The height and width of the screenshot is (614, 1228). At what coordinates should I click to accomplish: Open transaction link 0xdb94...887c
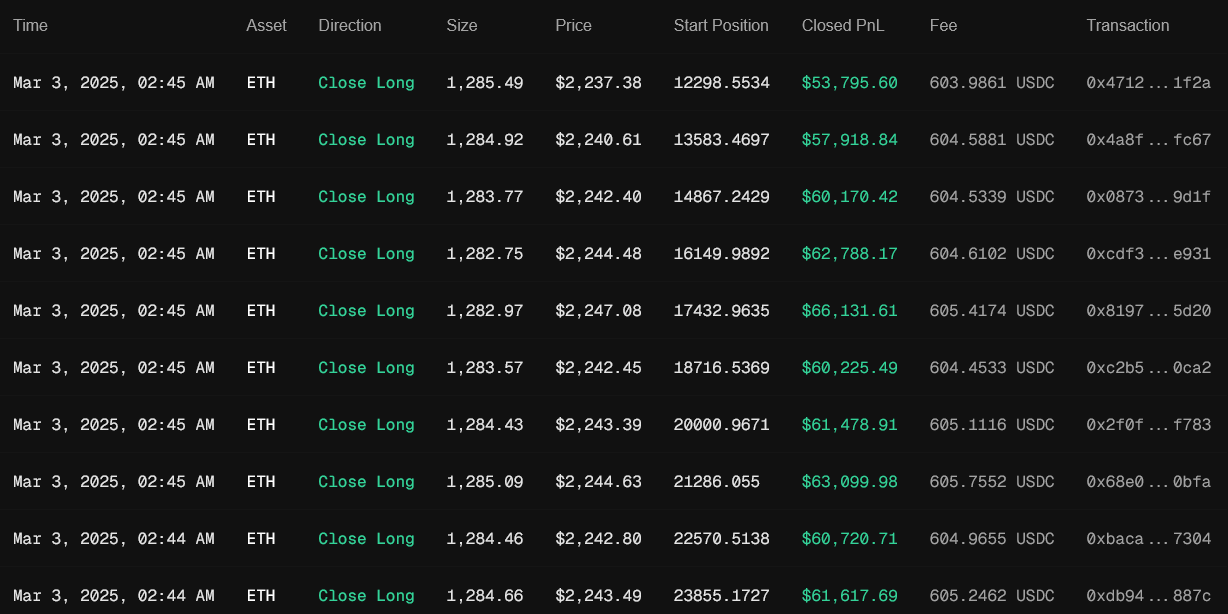pos(1148,596)
